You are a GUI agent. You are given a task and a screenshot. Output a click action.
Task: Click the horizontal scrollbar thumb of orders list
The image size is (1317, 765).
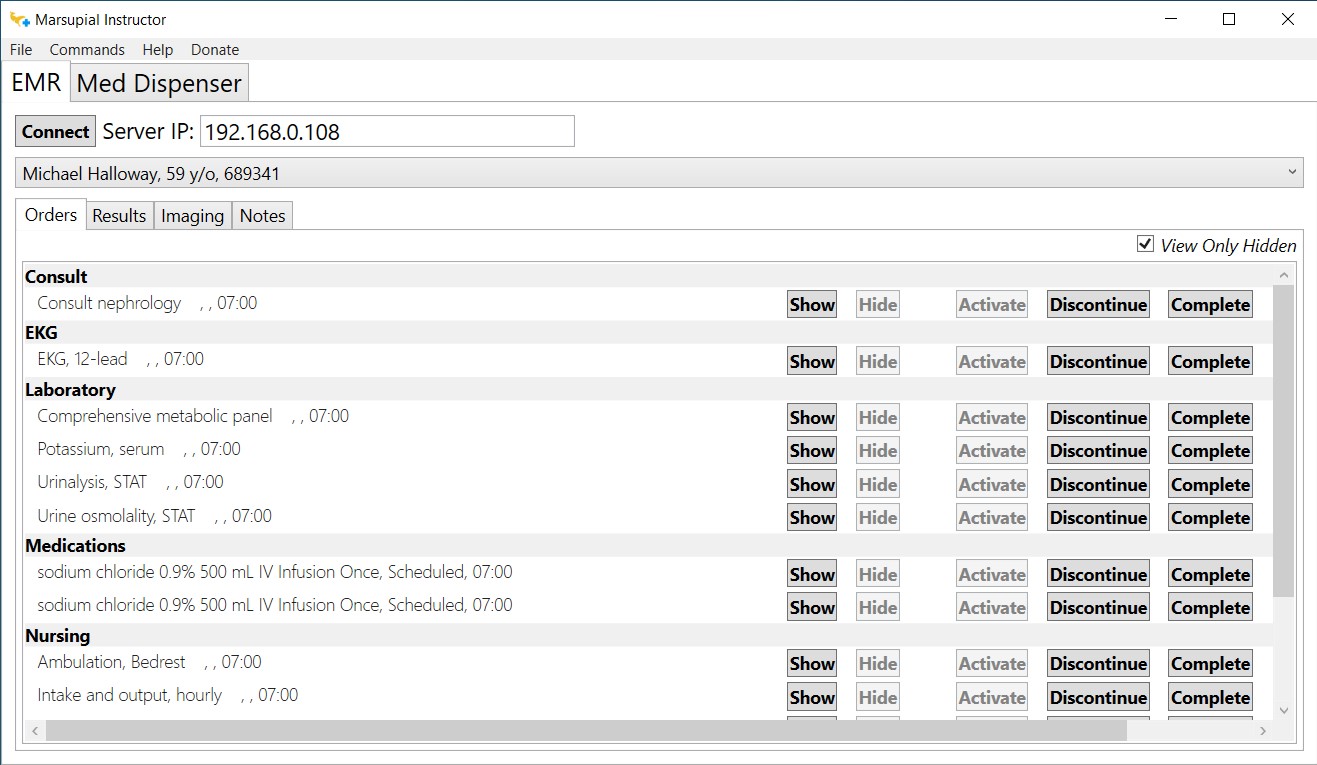[586, 731]
